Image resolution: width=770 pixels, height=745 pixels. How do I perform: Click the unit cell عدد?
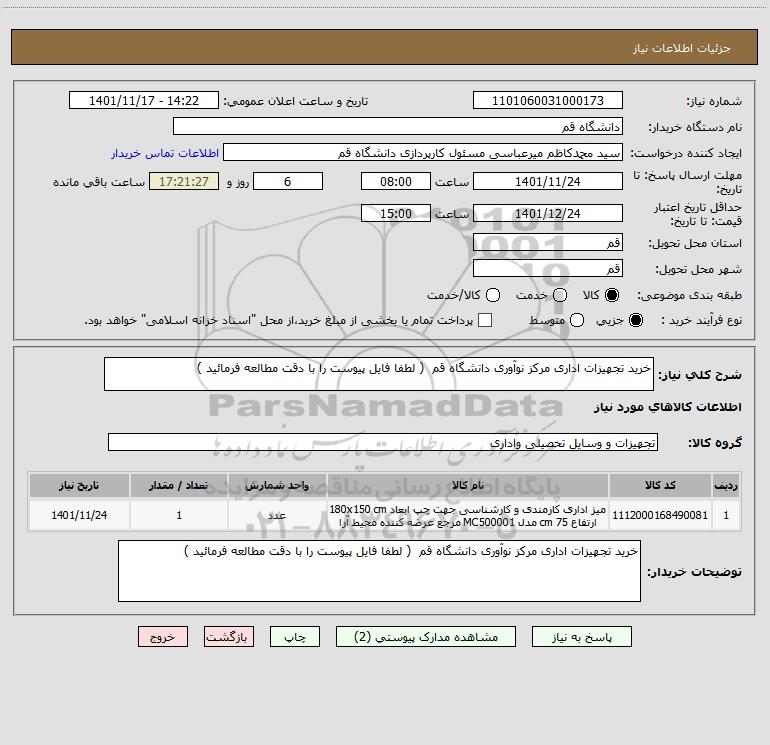(277, 515)
